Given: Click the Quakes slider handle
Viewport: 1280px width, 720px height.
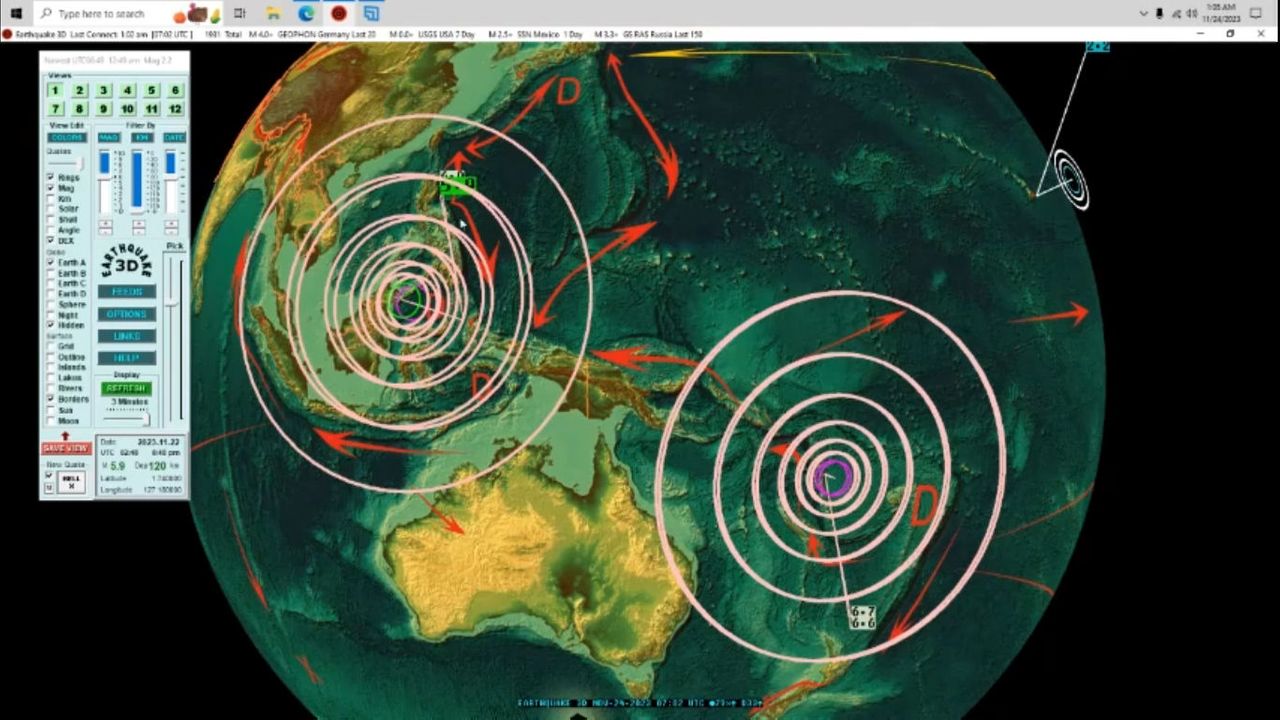Looking at the screenshot, I should [x=79, y=163].
